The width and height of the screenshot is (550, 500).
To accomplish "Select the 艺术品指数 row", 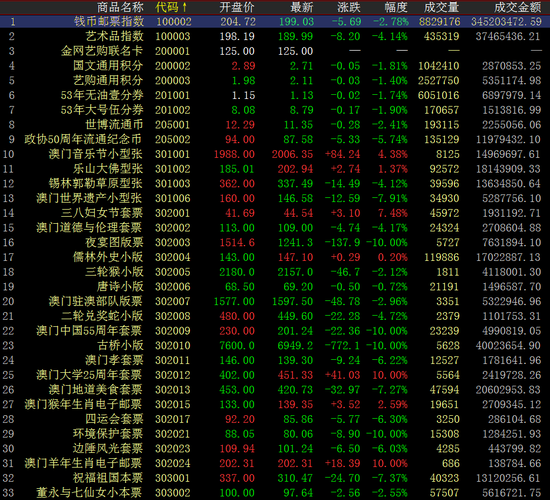I will (x=275, y=36).
